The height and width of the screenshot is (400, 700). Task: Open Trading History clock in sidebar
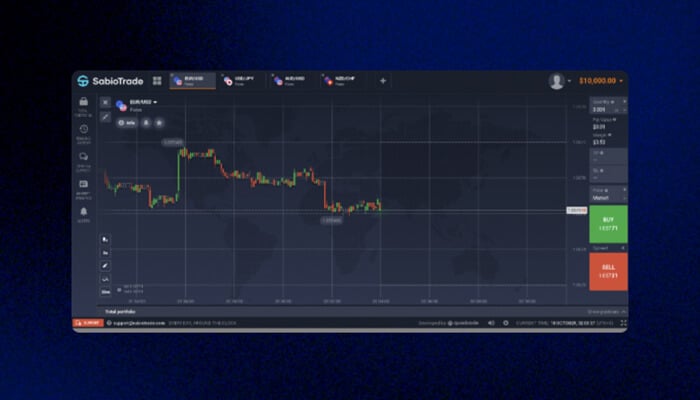[83, 134]
